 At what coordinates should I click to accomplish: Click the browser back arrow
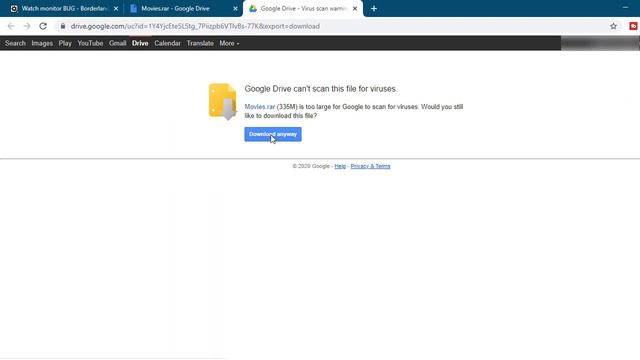pos(11,26)
